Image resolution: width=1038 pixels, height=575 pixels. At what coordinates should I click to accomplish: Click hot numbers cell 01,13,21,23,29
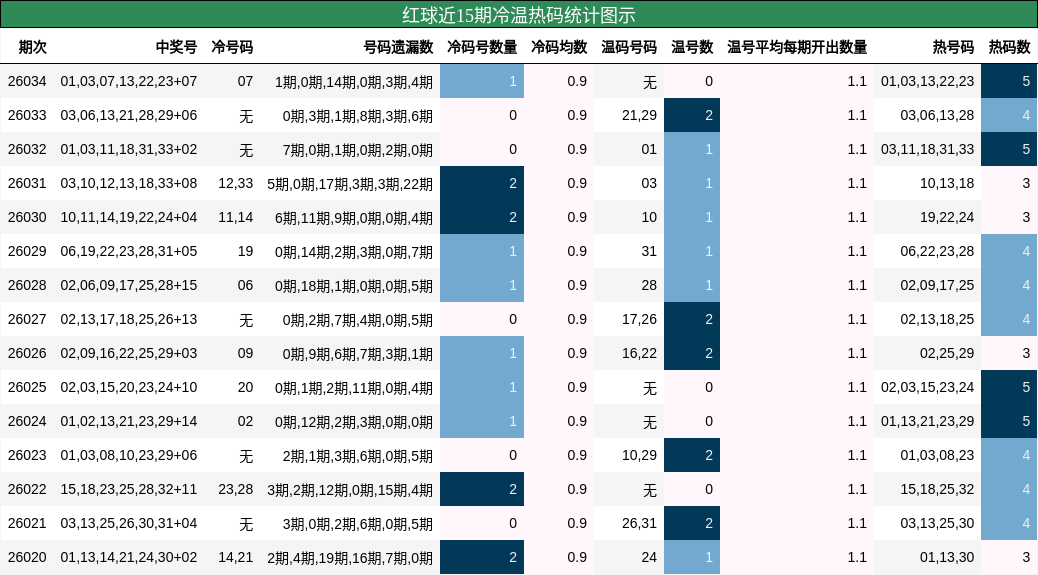coord(927,421)
